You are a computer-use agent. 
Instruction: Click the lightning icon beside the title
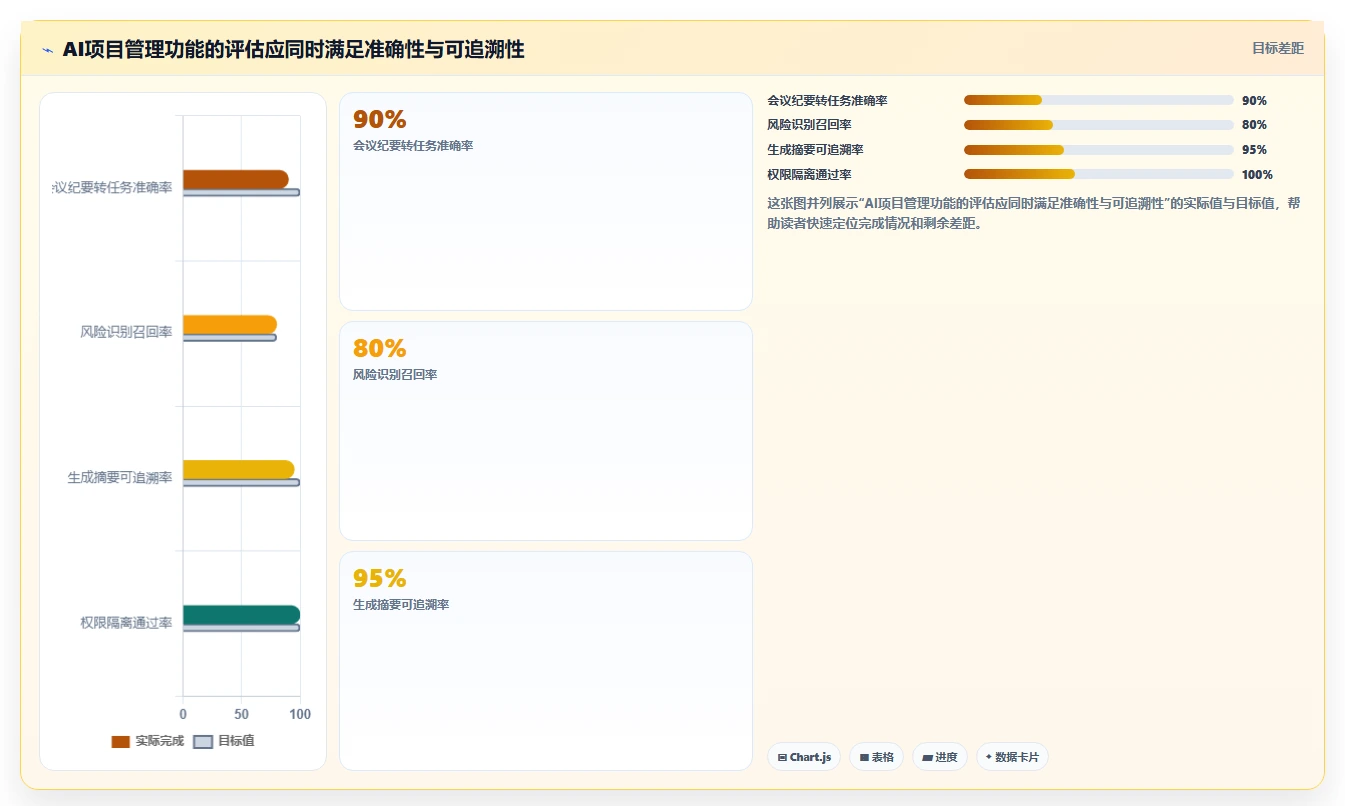tap(48, 50)
